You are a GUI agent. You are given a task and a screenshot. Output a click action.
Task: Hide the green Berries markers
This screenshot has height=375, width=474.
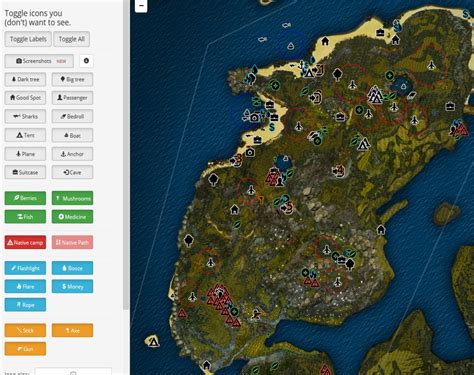click(25, 198)
